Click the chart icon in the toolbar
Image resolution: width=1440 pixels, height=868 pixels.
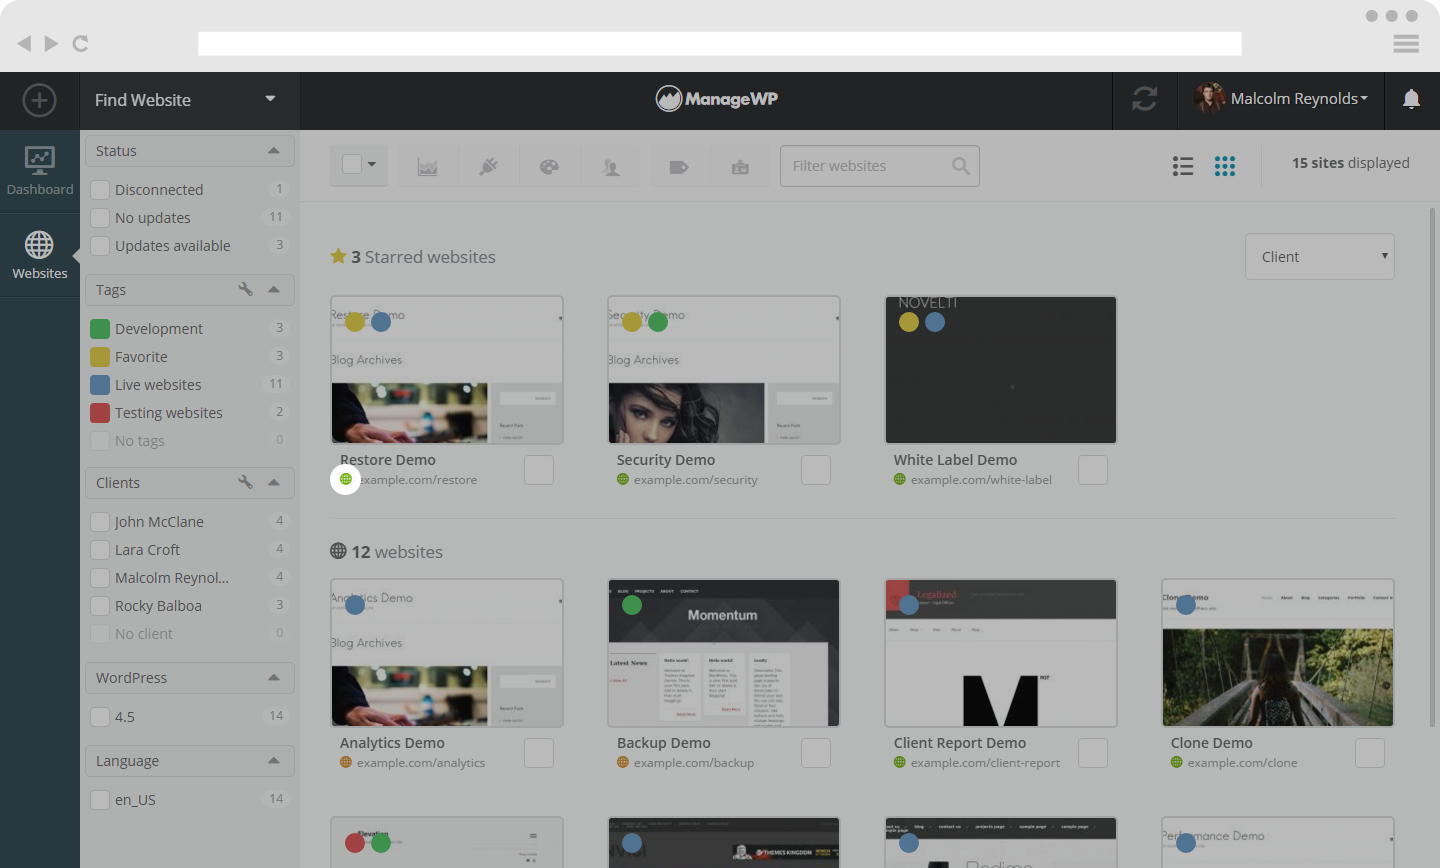click(x=428, y=166)
